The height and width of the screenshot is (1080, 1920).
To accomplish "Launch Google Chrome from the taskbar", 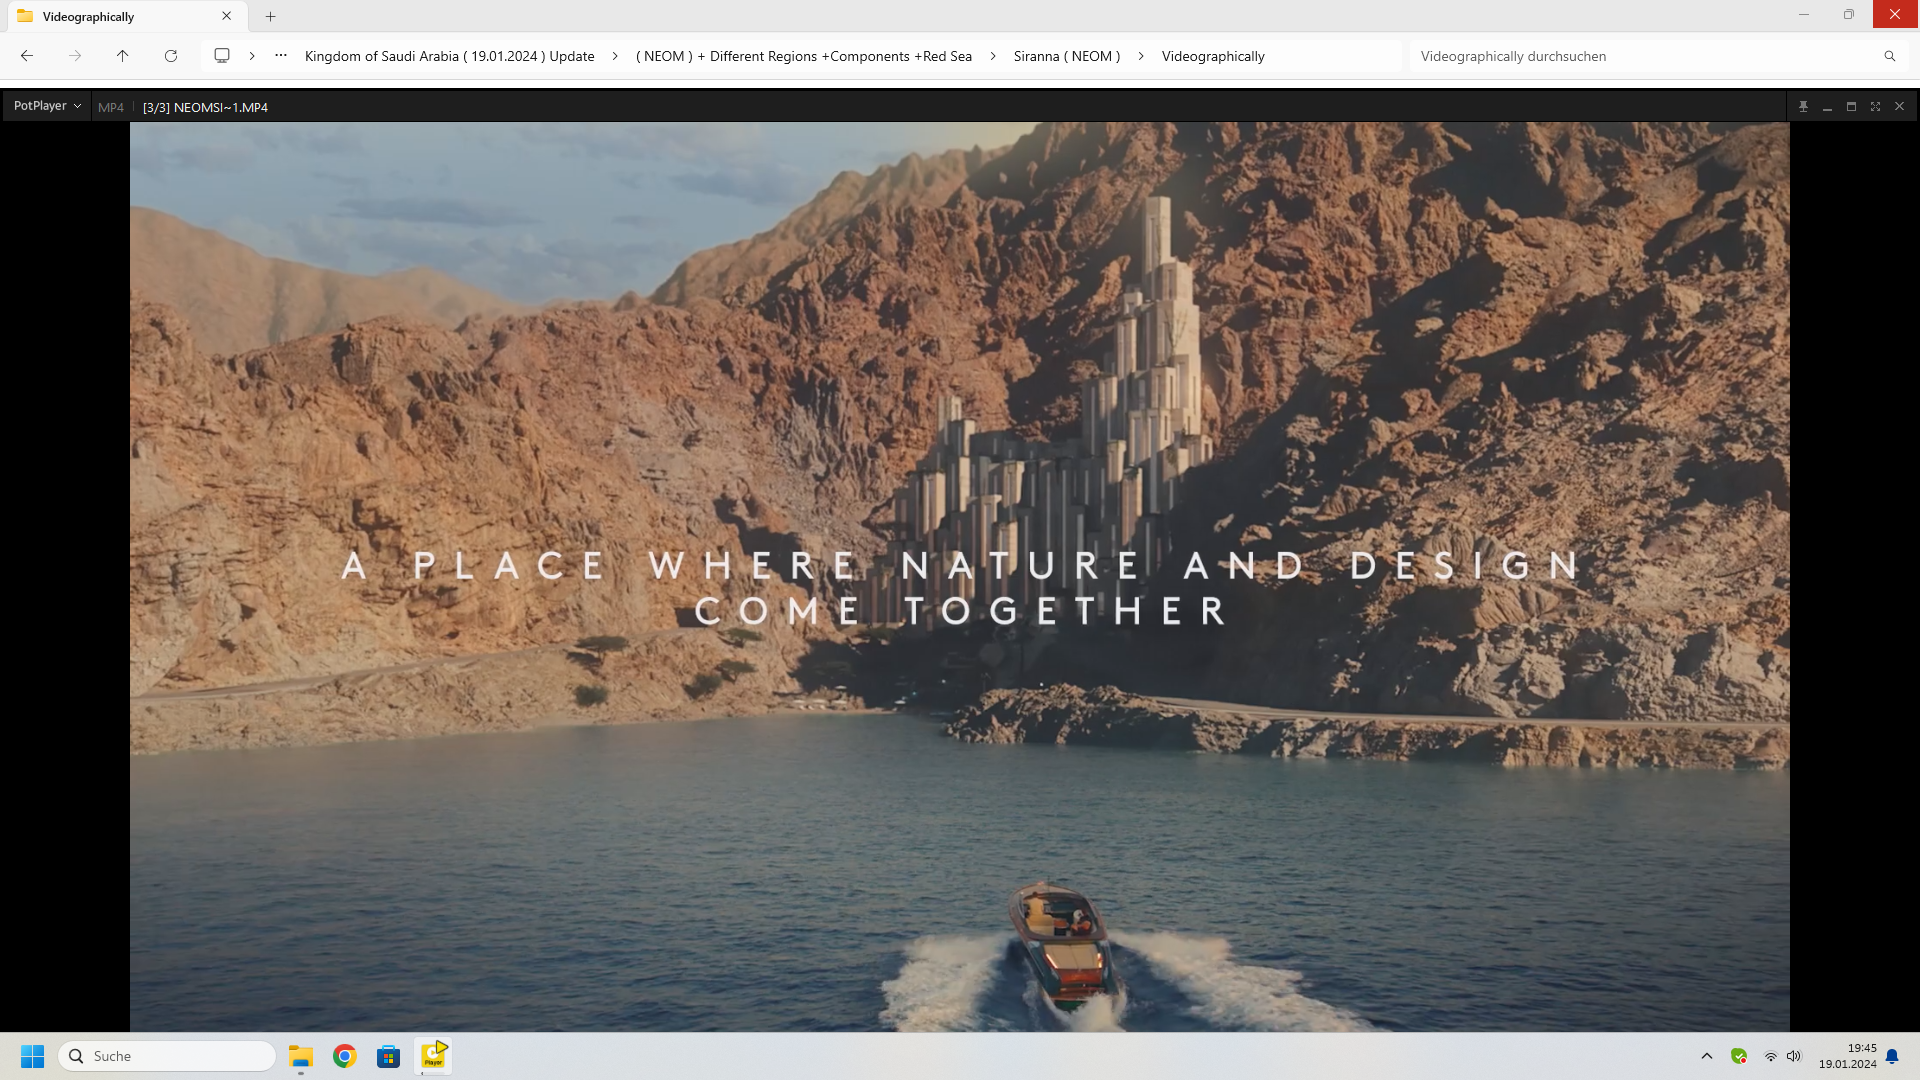I will coord(345,1056).
